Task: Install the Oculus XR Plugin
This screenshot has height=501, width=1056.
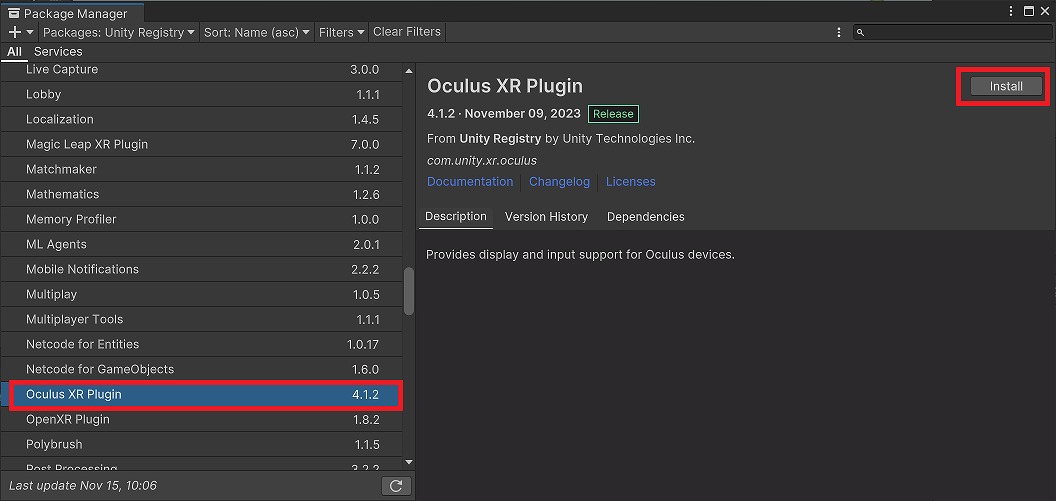Action: pyautogui.click(x=1006, y=86)
